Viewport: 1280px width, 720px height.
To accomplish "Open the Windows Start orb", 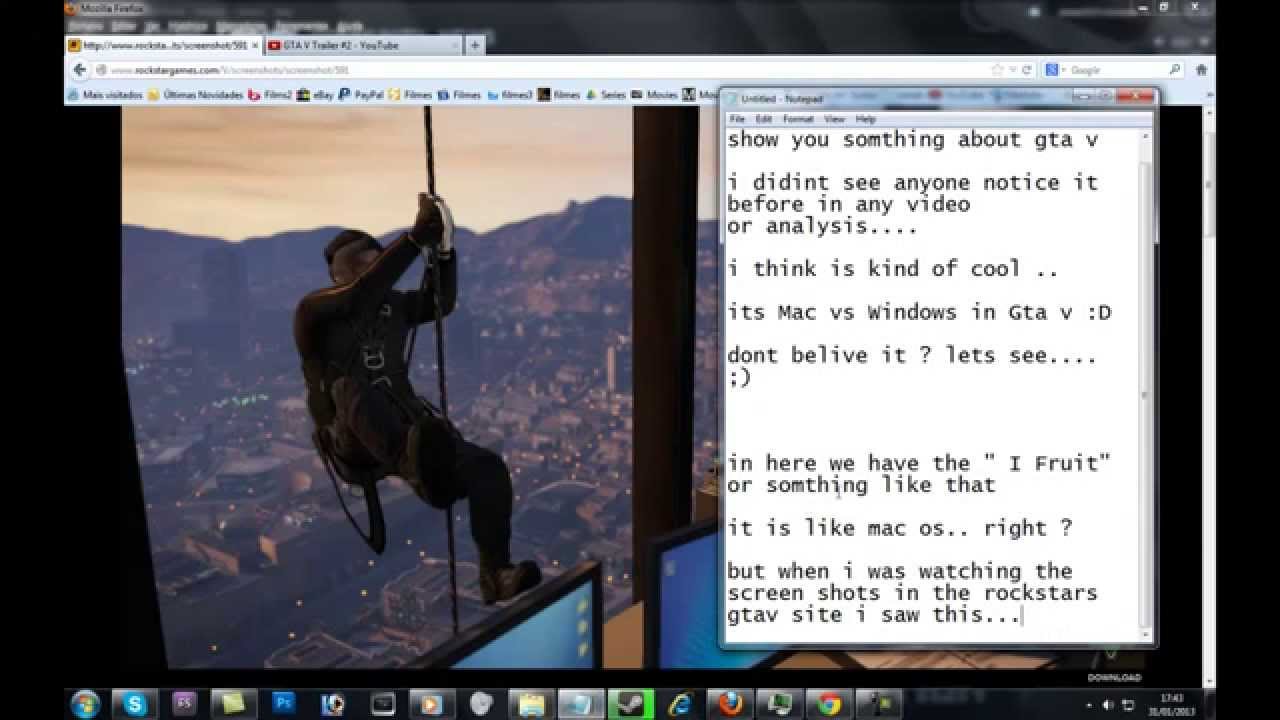I will click(x=85, y=703).
